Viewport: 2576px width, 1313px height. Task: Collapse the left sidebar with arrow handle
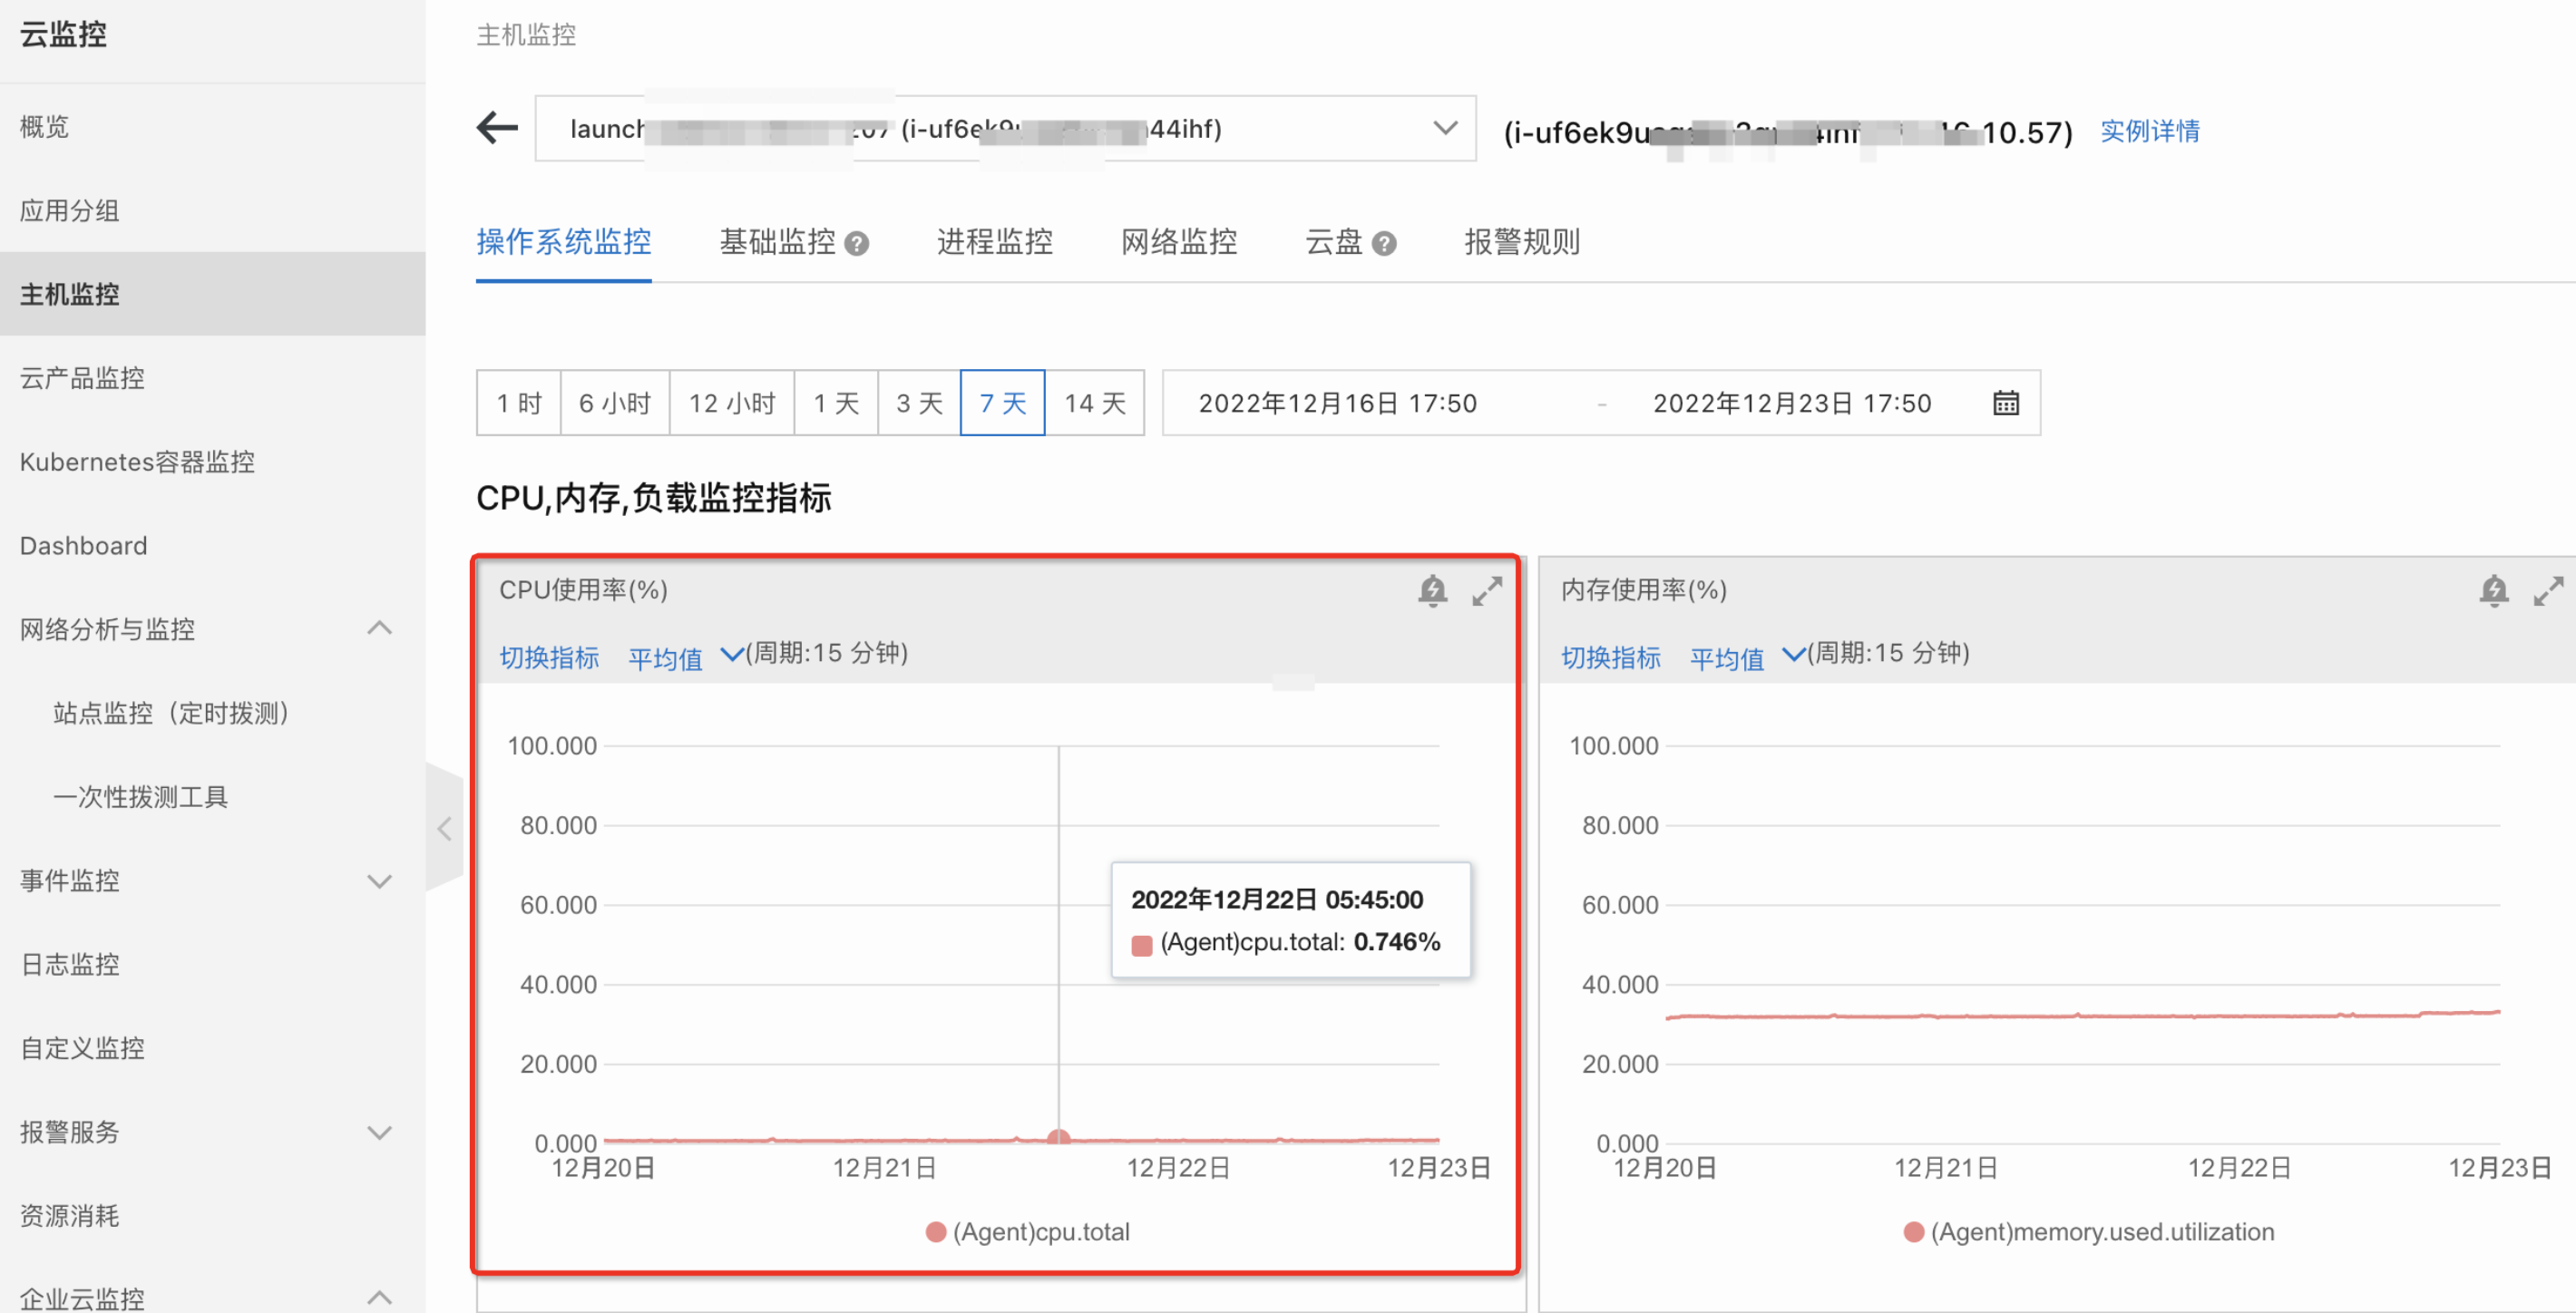coord(445,828)
